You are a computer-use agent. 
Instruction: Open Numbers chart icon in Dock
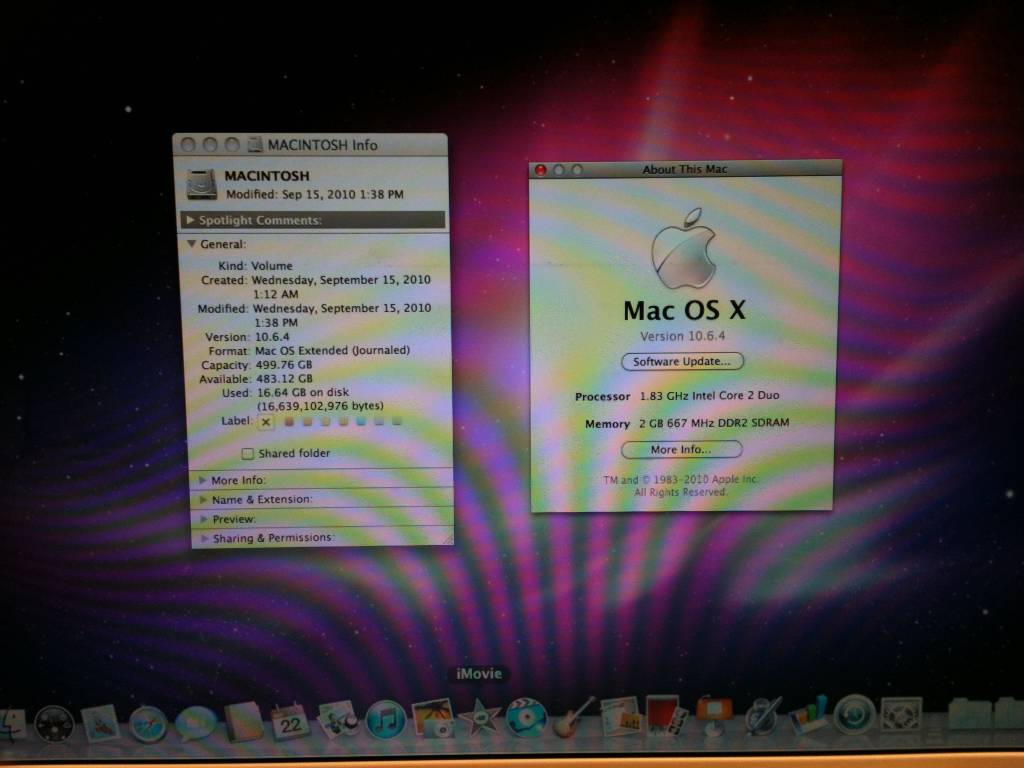coord(808,715)
